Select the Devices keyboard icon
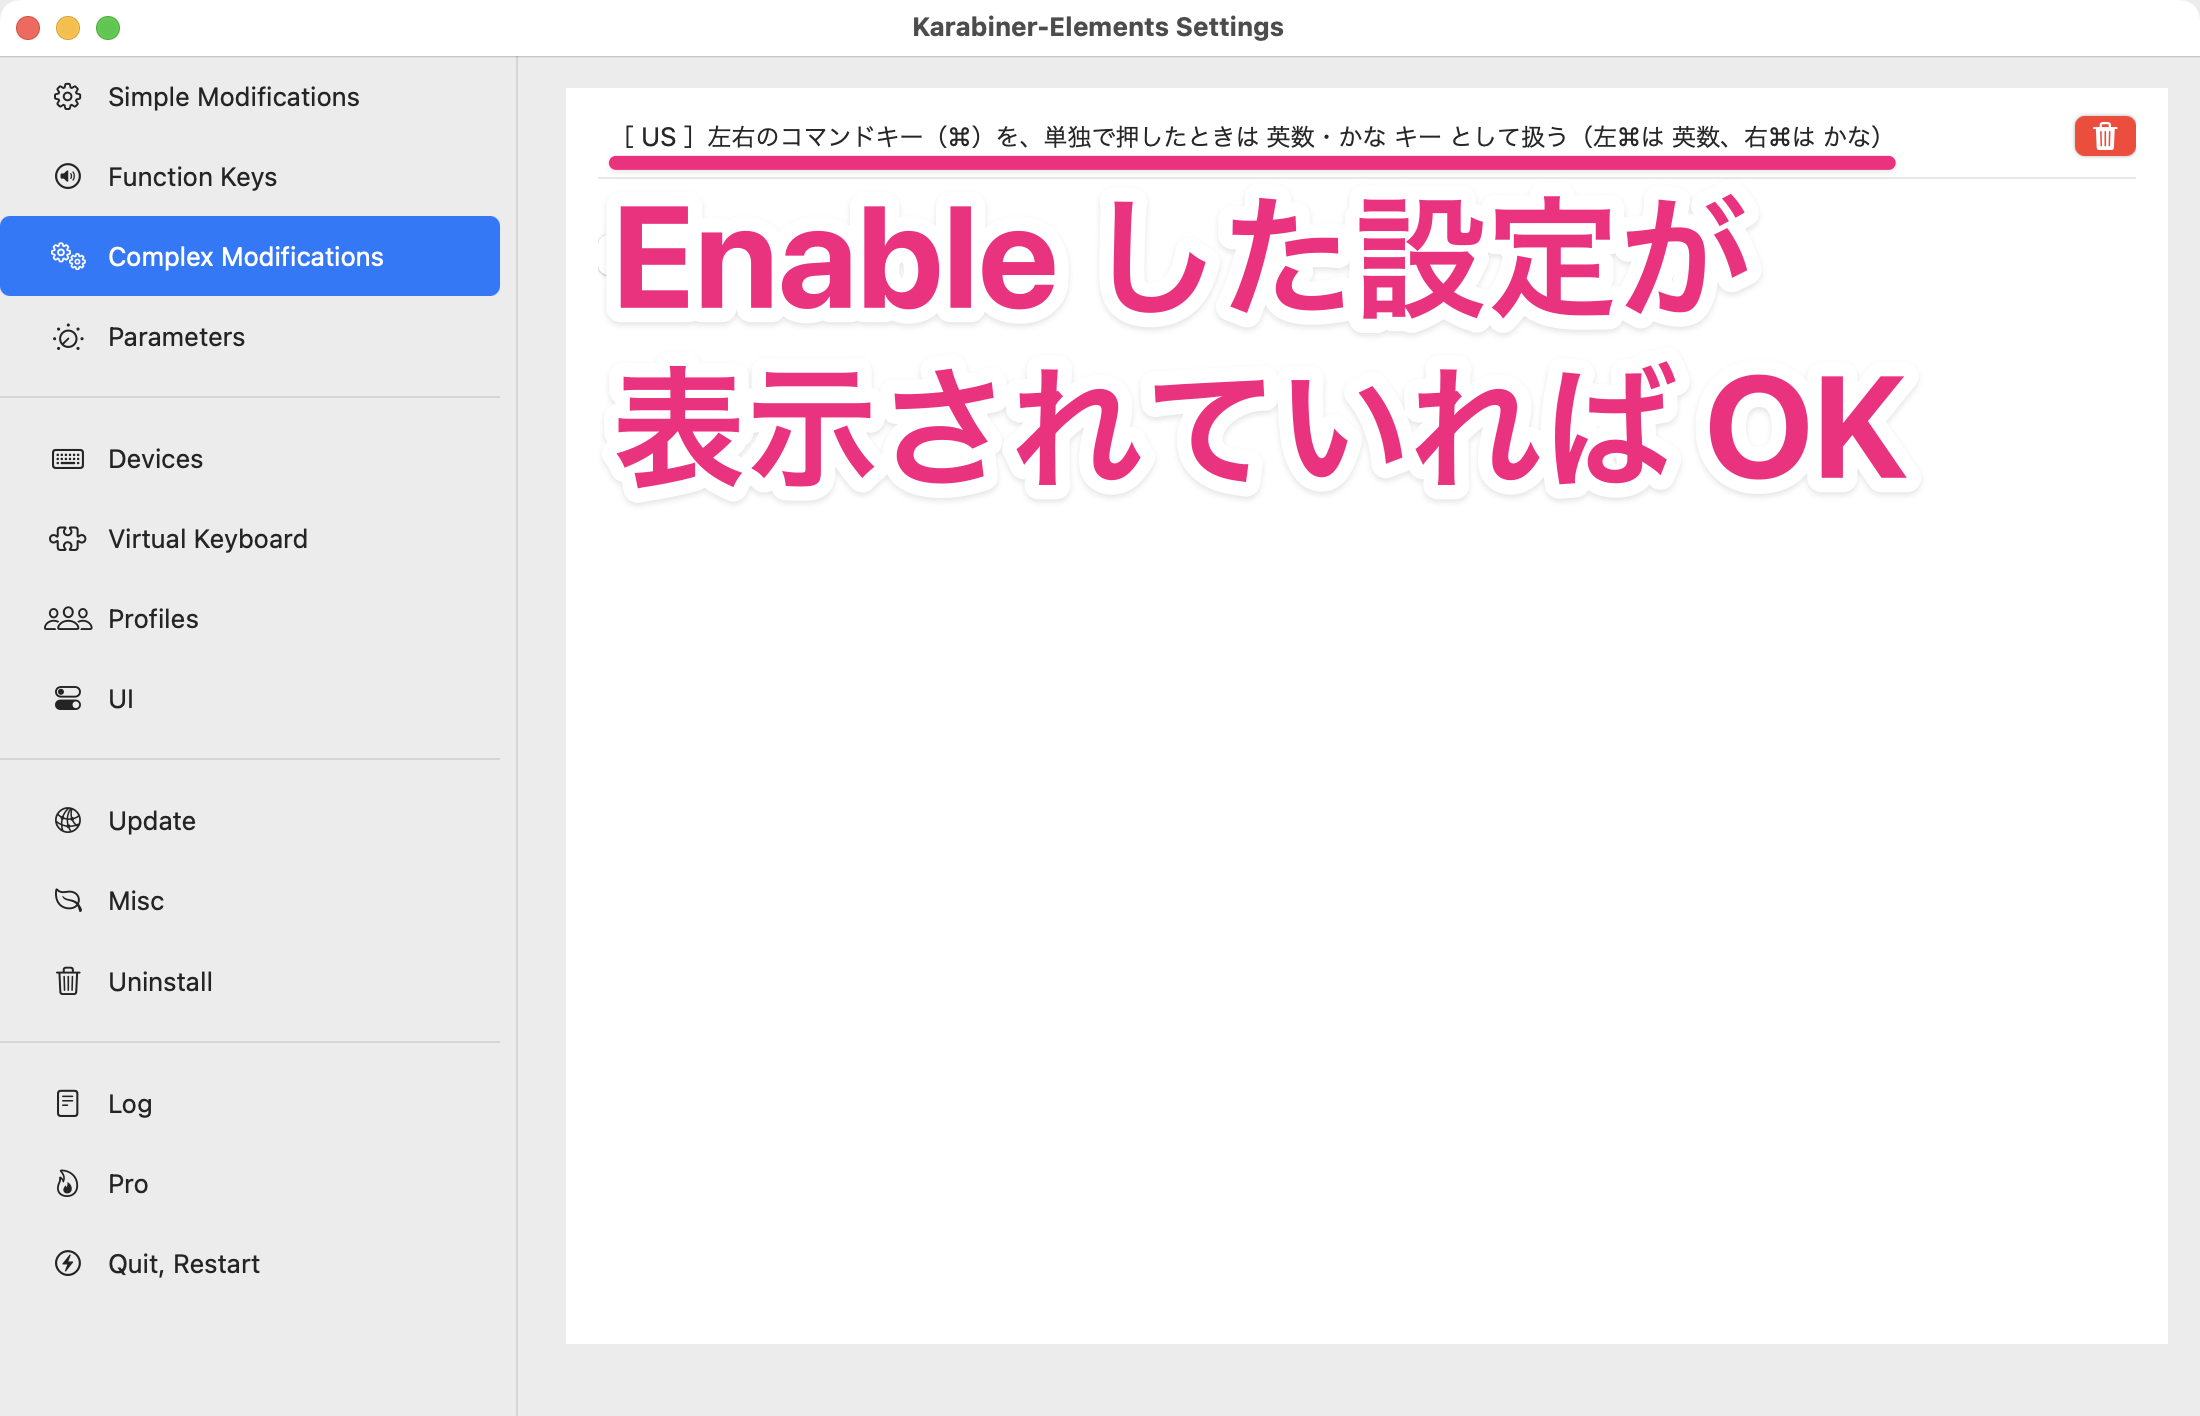The image size is (2200, 1416). (x=67, y=458)
